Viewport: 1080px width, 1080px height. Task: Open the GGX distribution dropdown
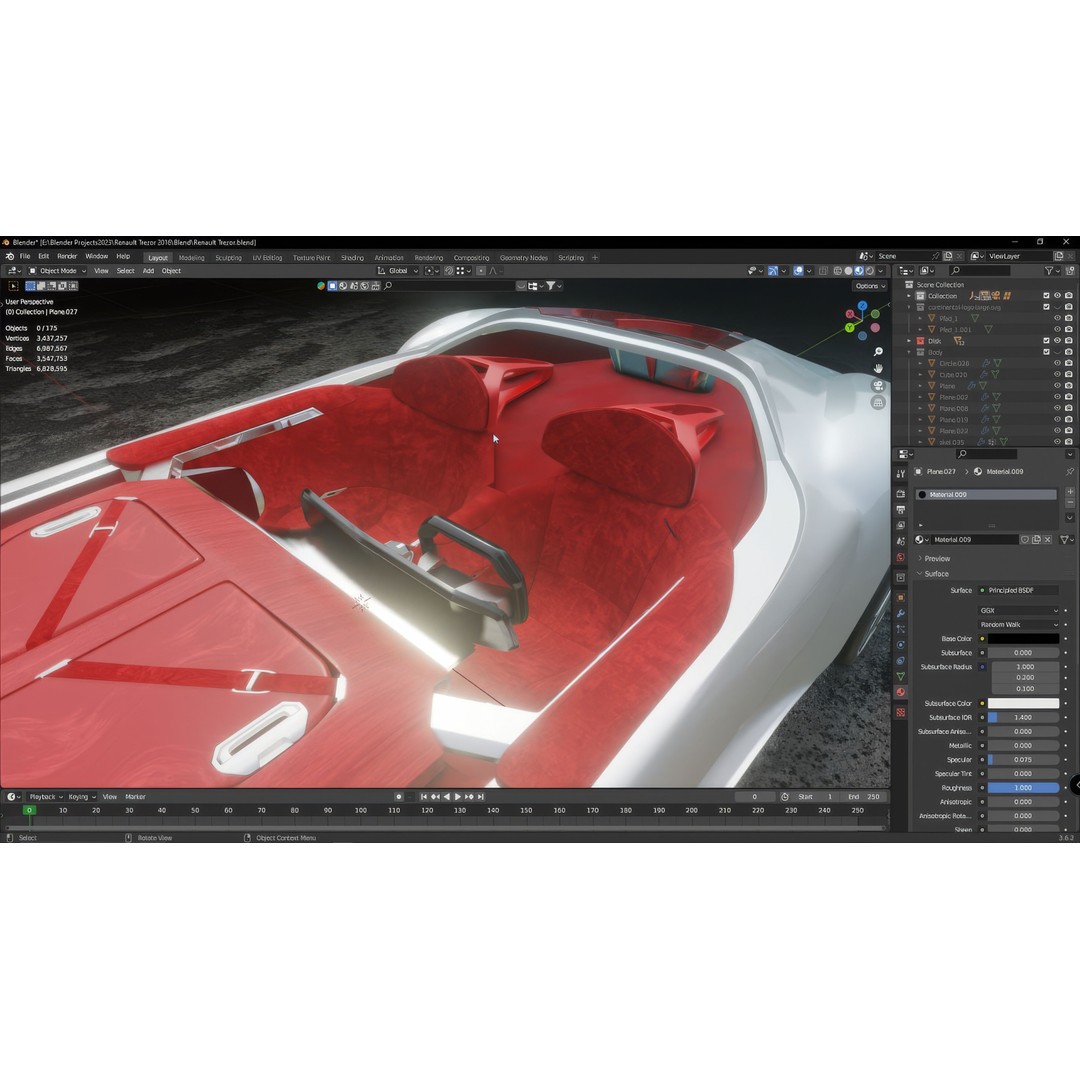1019,610
